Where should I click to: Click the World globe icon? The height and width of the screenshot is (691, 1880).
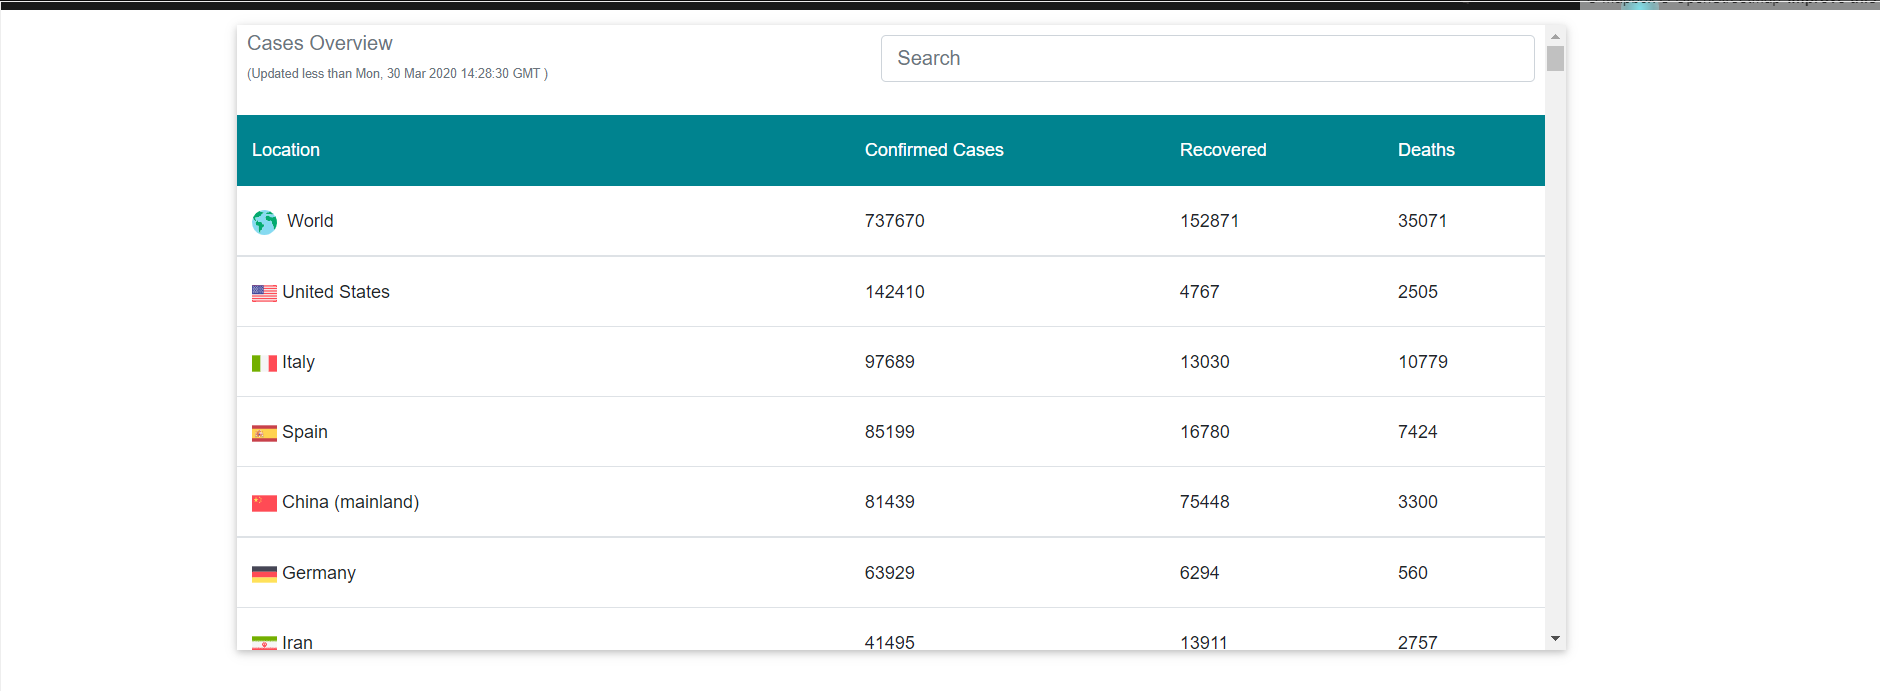click(x=264, y=222)
